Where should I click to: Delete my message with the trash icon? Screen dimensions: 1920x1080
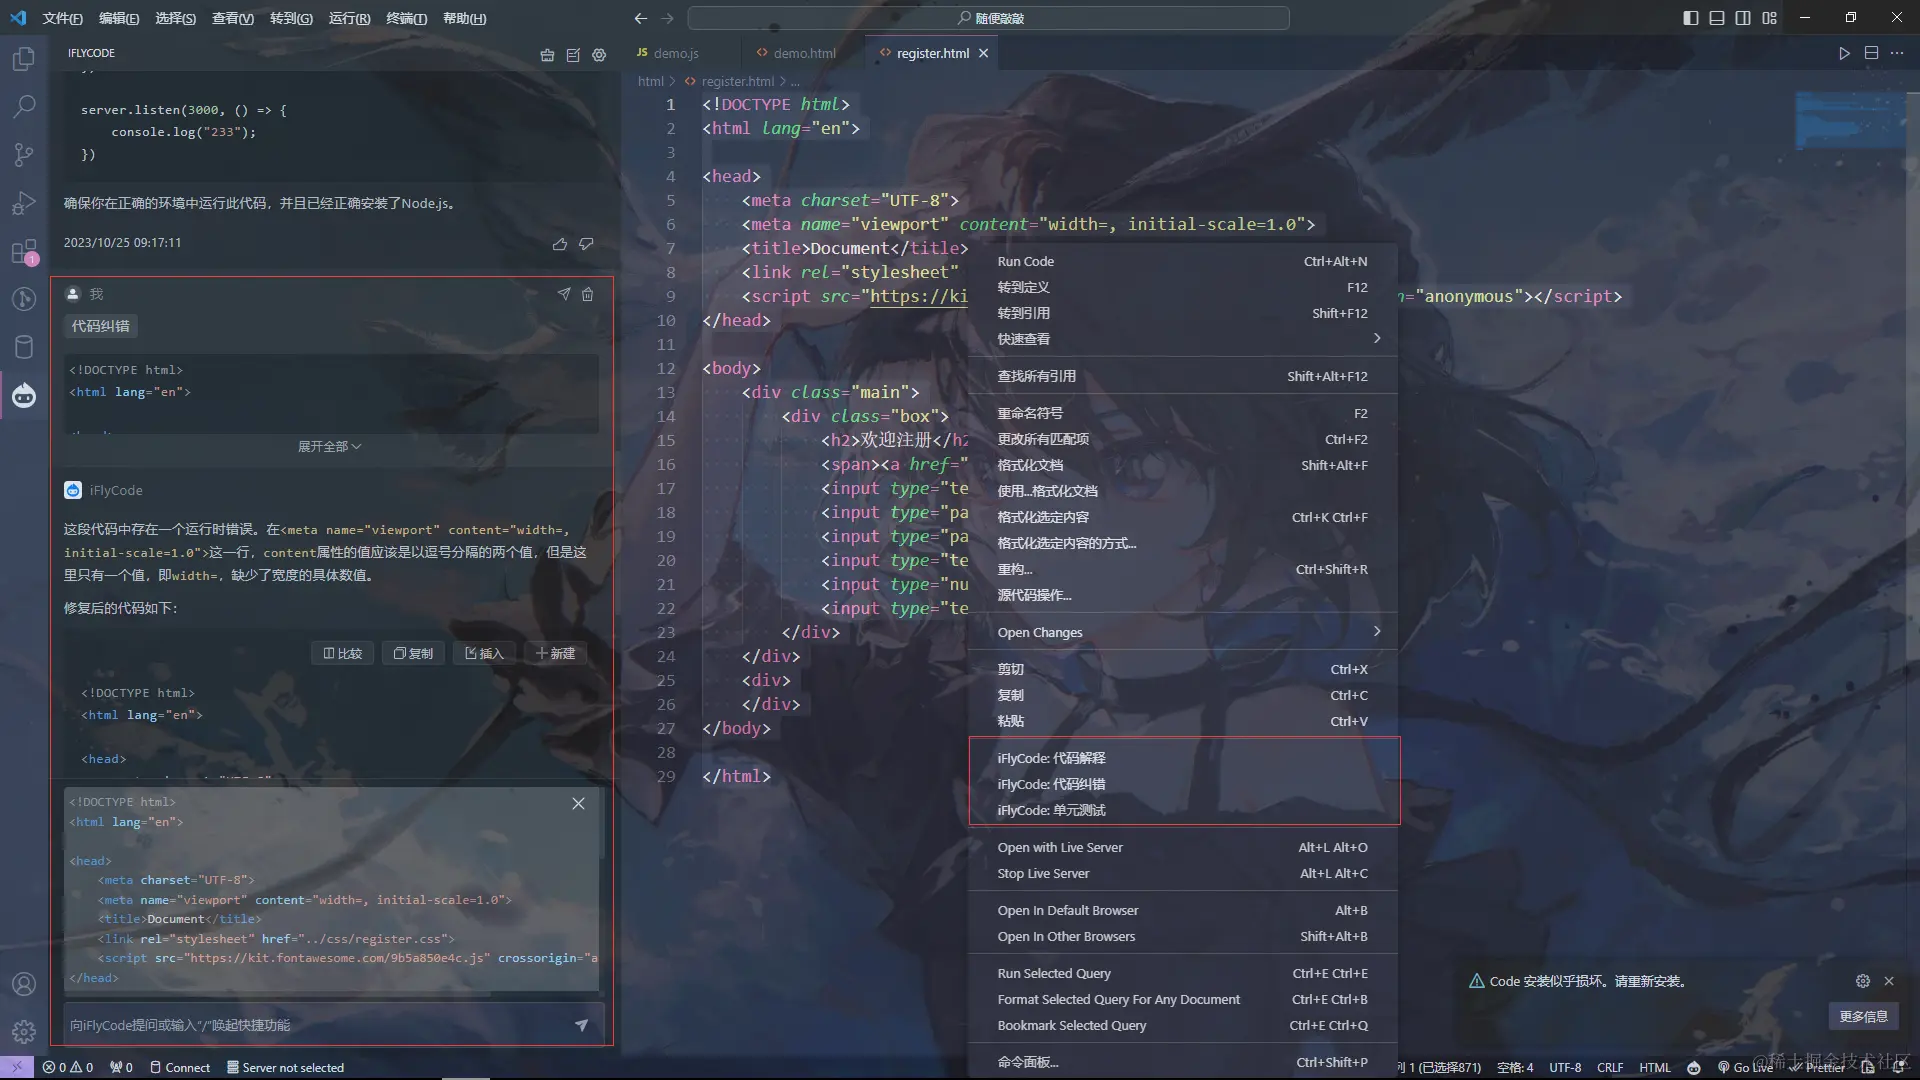click(x=588, y=294)
